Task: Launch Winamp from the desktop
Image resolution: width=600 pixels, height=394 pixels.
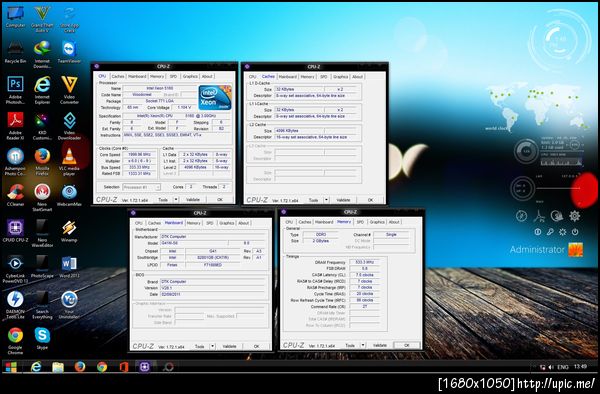Action: pyautogui.click(x=69, y=231)
